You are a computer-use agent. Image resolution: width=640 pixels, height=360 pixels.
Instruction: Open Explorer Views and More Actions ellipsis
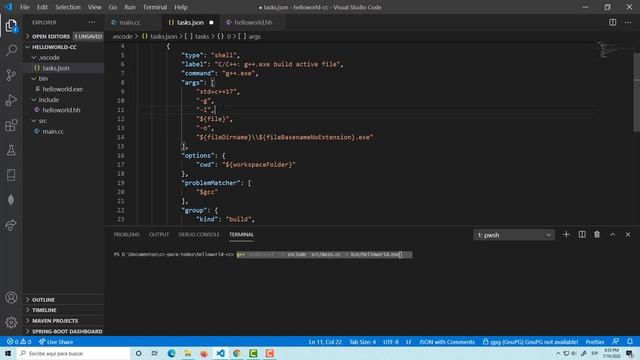tap(92, 22)
